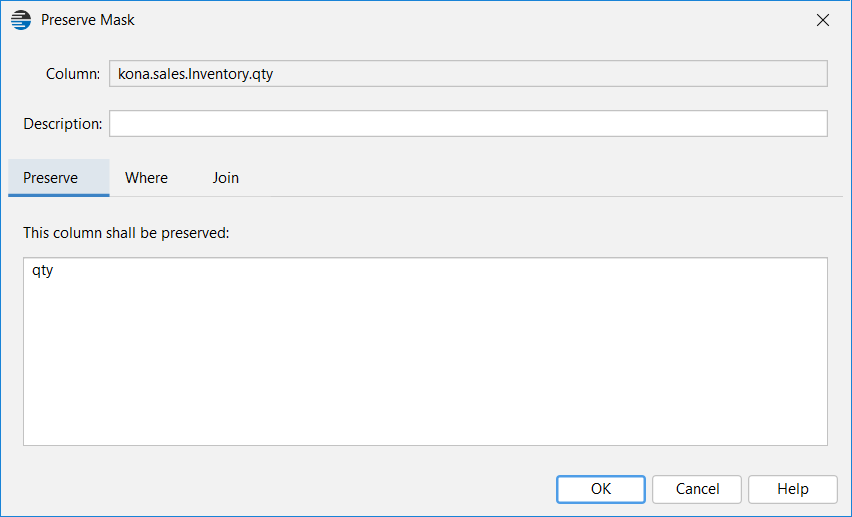
Task: Dismiss dialog using the X icon
Action: coord(823,20)
